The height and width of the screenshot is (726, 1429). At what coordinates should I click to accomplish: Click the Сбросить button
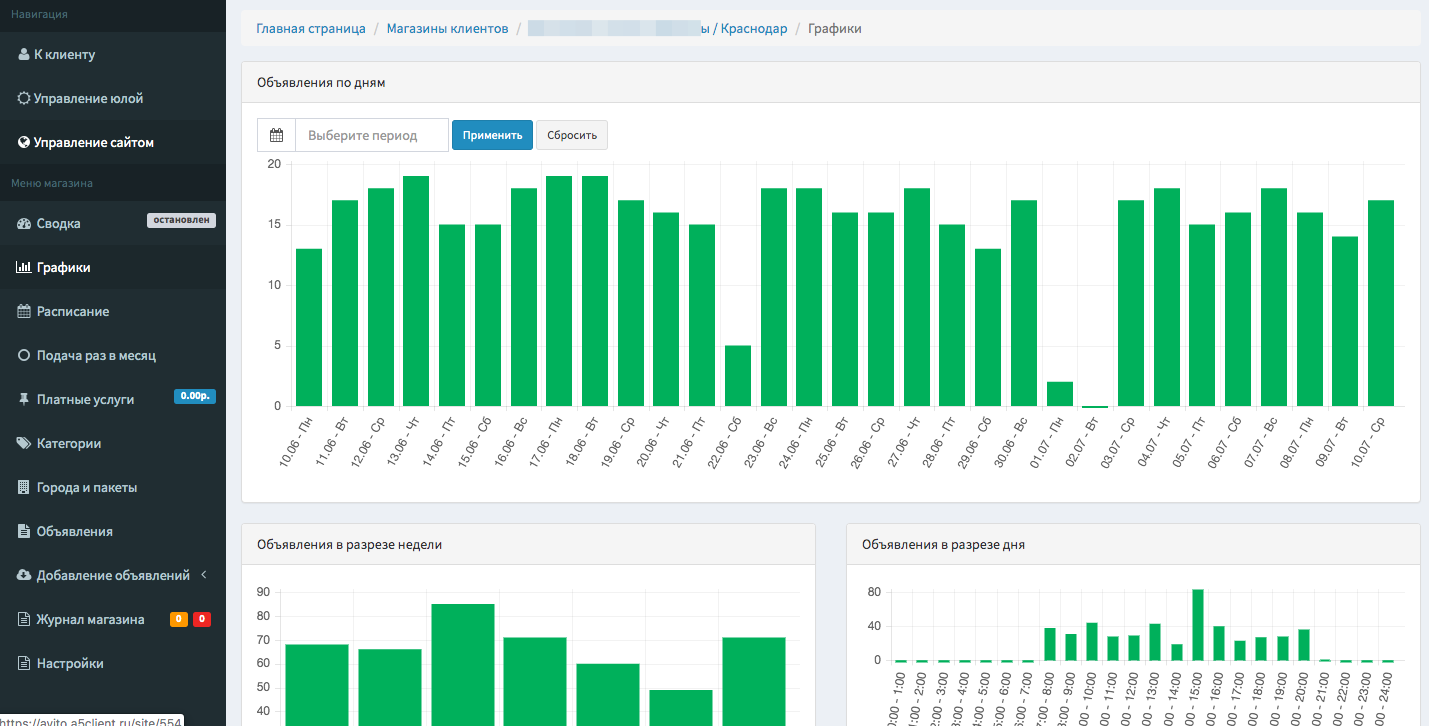[572, 135]
